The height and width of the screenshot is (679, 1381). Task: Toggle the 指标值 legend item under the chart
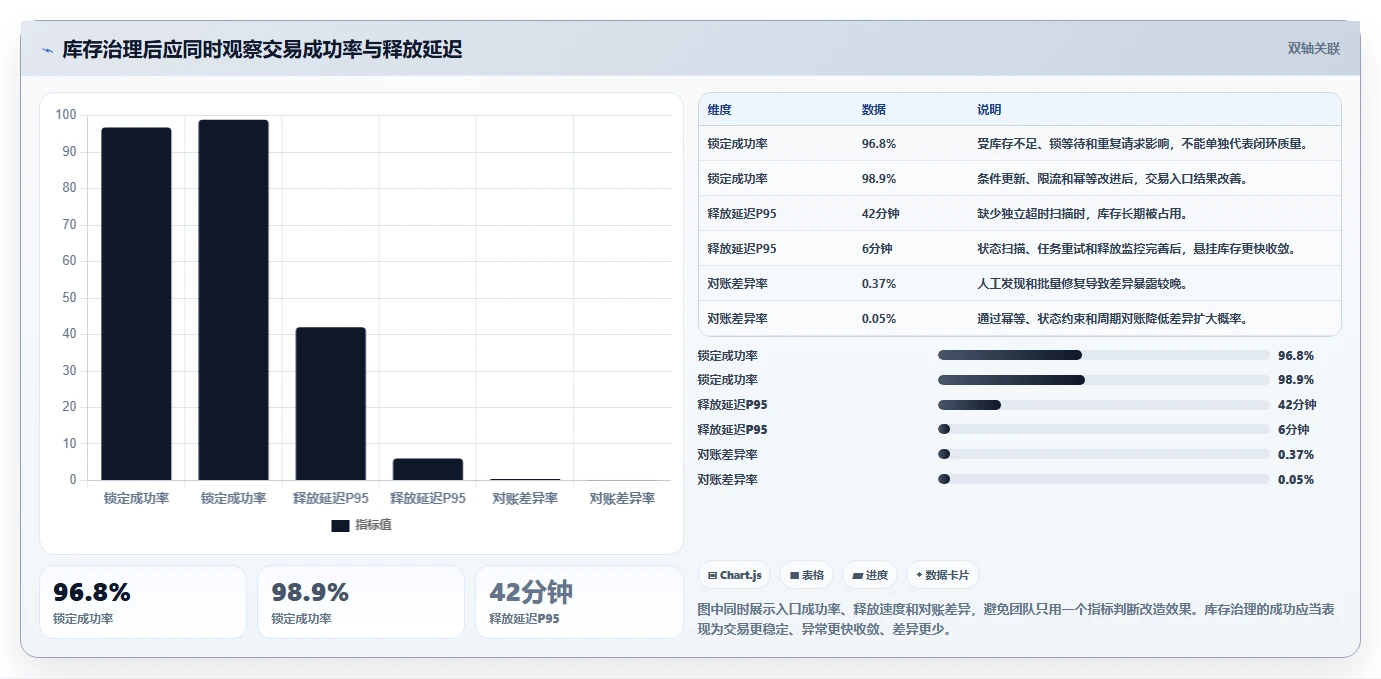click(361, 525)
